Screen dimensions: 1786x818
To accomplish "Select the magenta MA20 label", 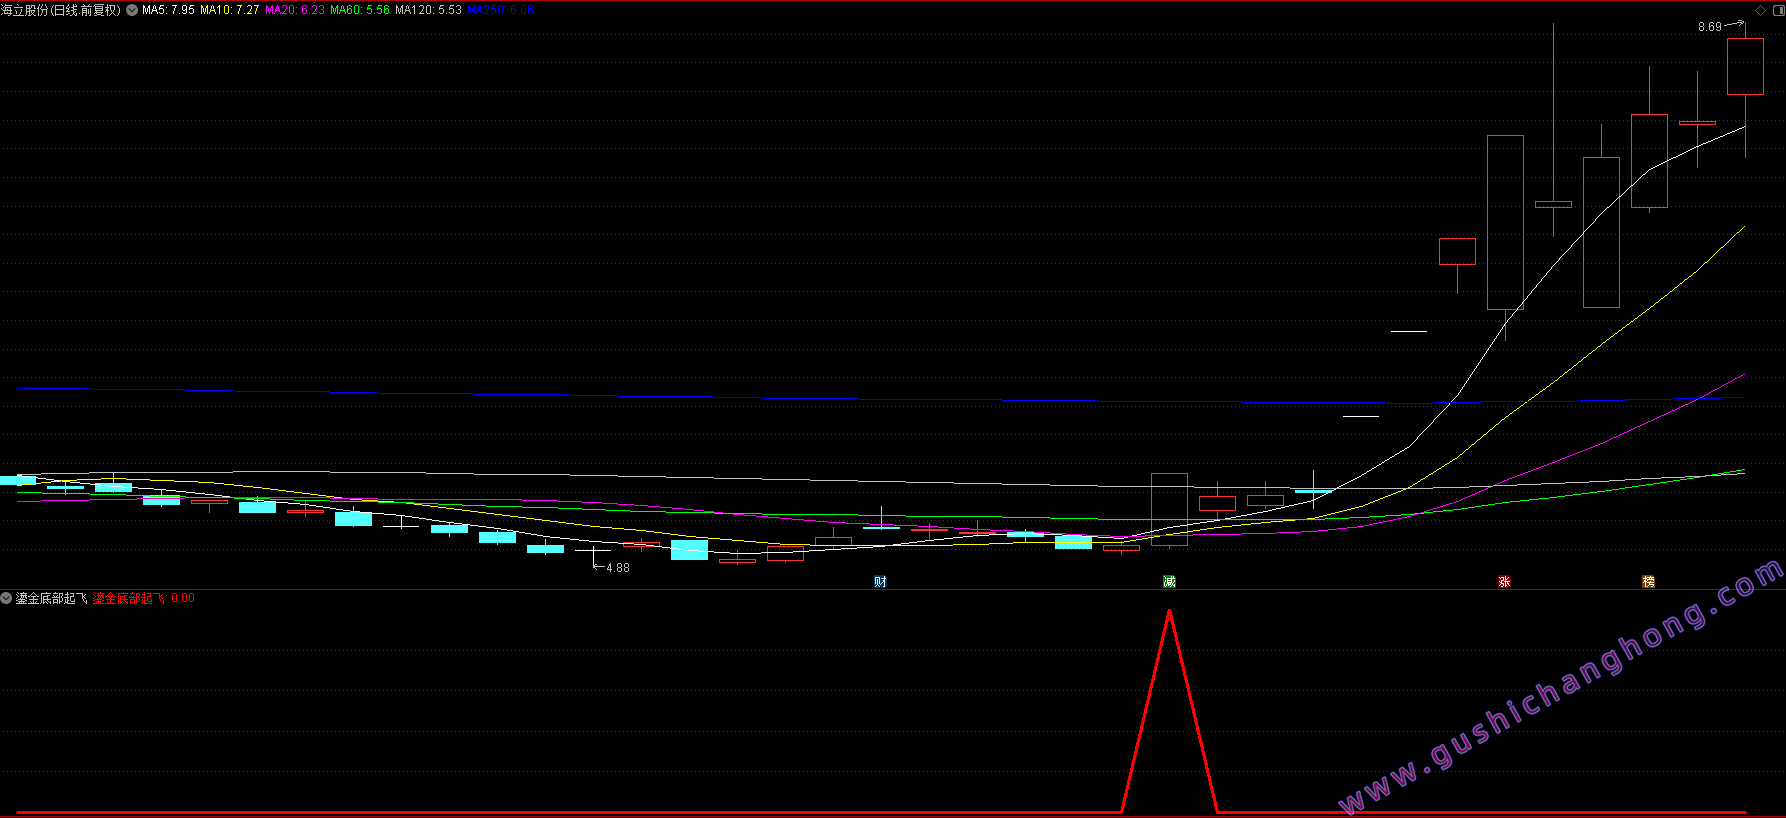I will click(x=294, y=10).
